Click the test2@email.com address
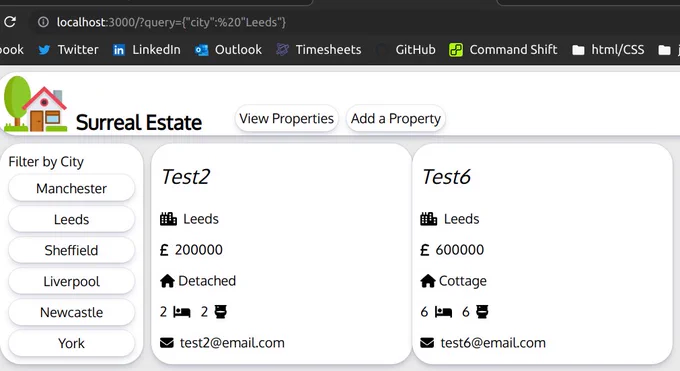The height and width of the screenshot is (371, 680). point(232,343)
